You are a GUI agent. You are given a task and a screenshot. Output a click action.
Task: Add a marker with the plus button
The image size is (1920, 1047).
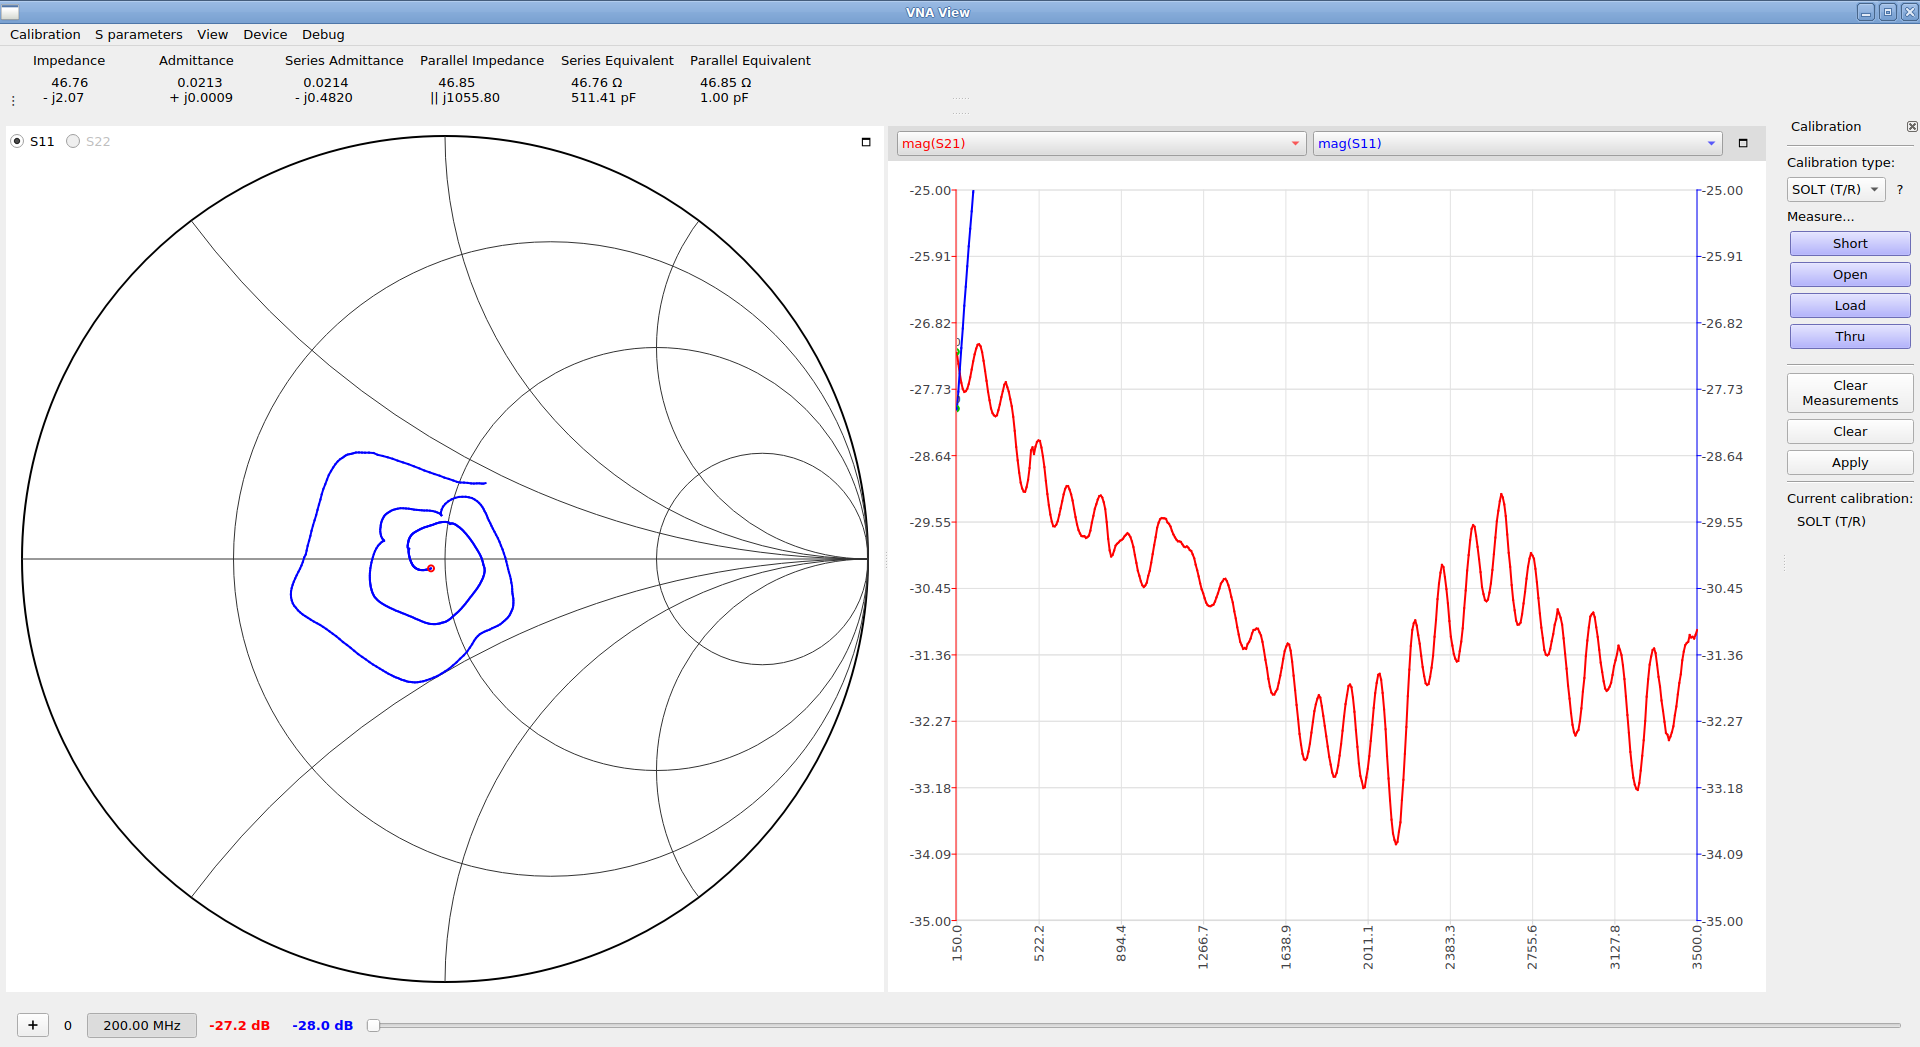tap(33, 1025)
